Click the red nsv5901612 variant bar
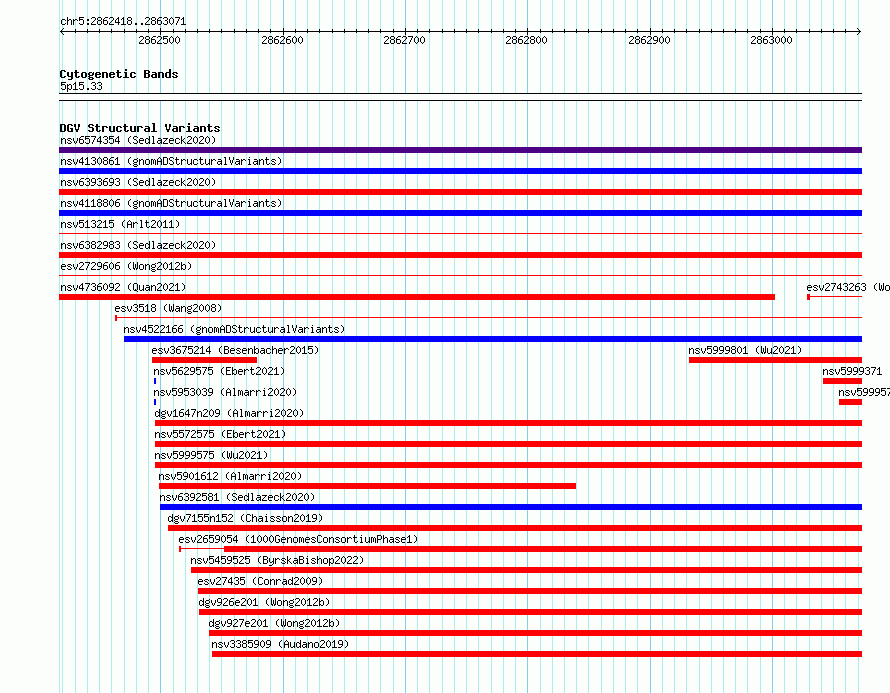 (x=367, y=486)
